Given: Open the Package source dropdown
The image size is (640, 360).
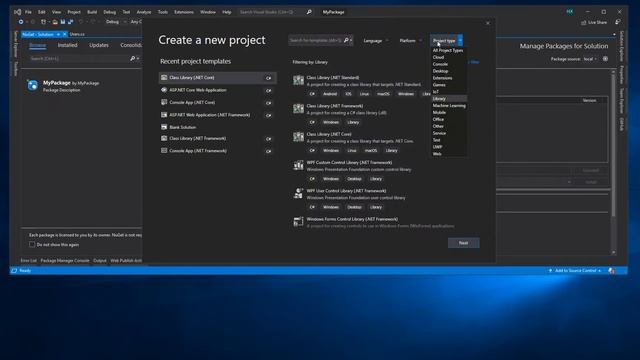Looking at the screenshot, I should tap(590, 59).
